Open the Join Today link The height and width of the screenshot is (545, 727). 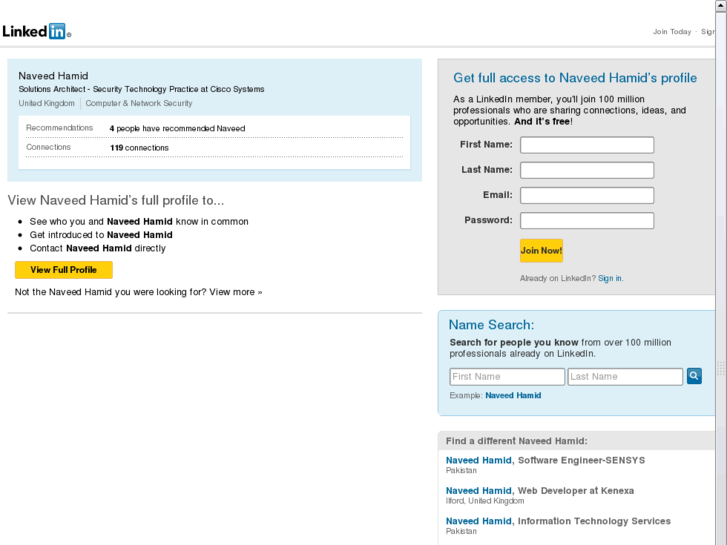click(672, 32)
